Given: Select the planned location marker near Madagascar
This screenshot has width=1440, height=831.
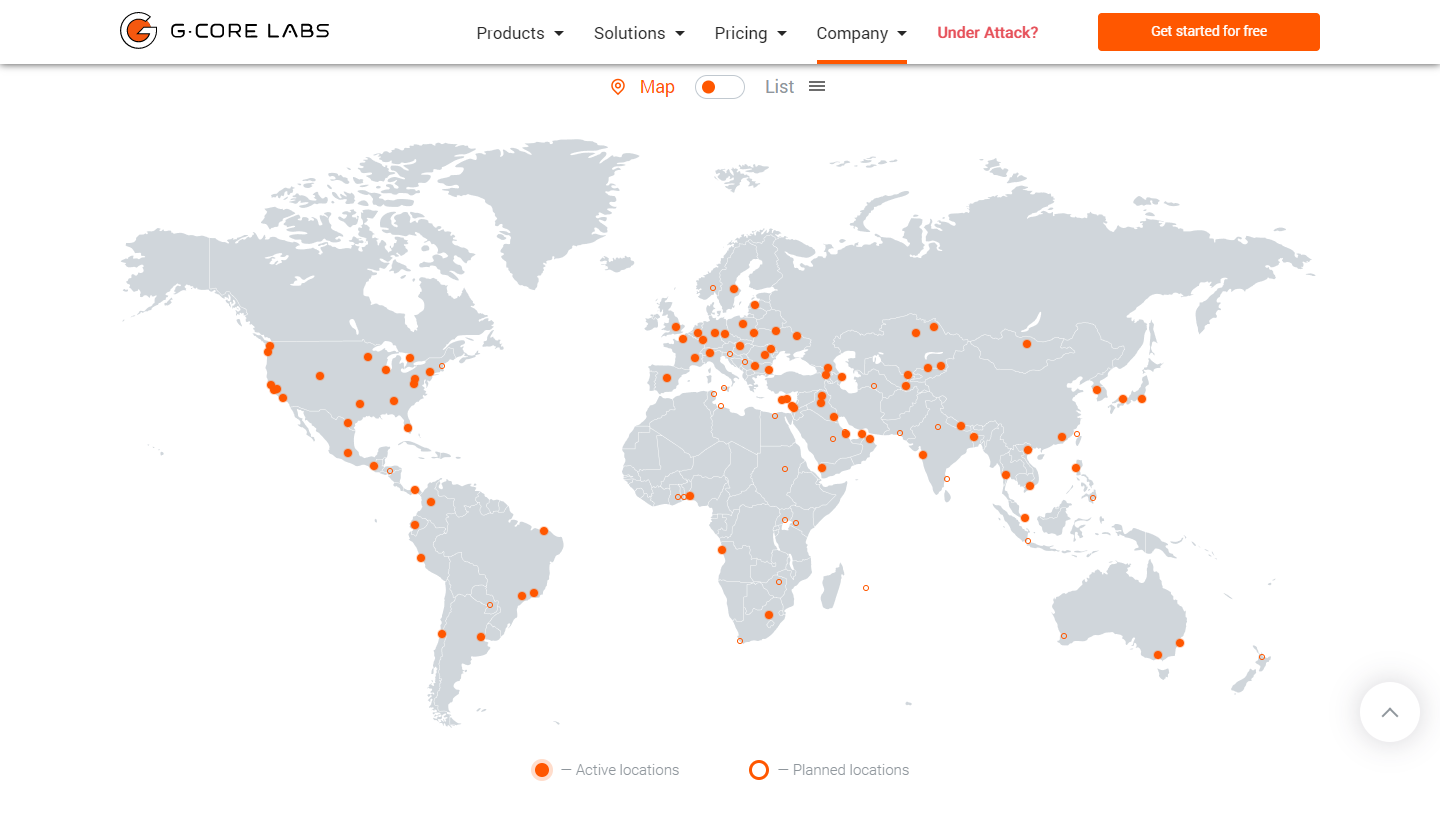Looking at the screenshot, I should point(865,588).
